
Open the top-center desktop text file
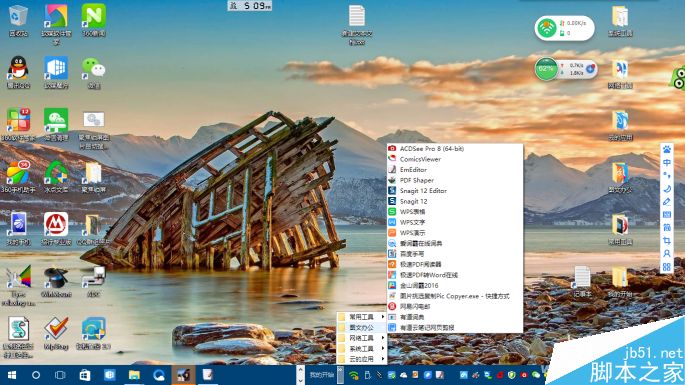[356, 24]
